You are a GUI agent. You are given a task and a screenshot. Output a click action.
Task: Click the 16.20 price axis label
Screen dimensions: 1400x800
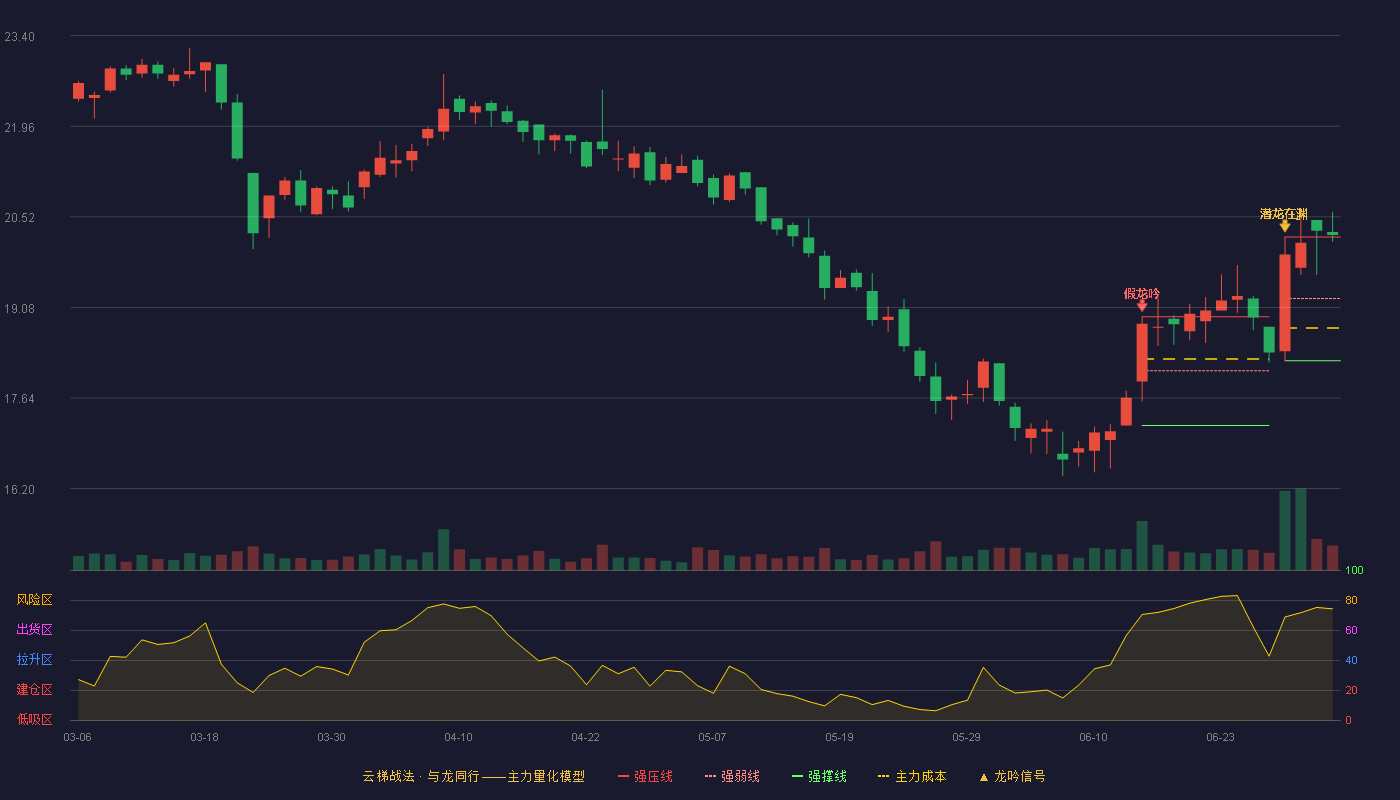click(19, 490)
